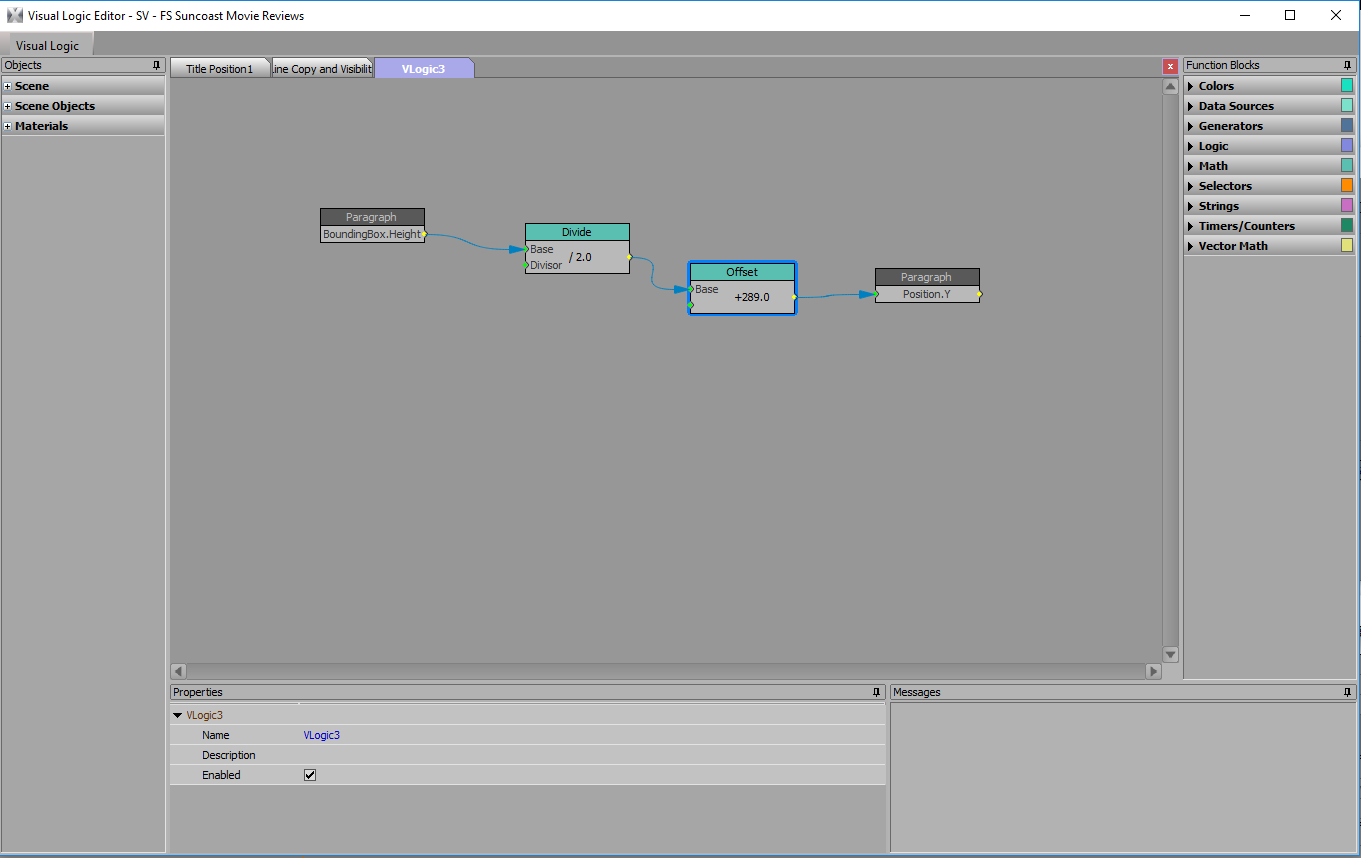Expand the Strings category
The height and width of the screenshot is (858, 1361).
pyautogui.click(x=1191, y=206)
